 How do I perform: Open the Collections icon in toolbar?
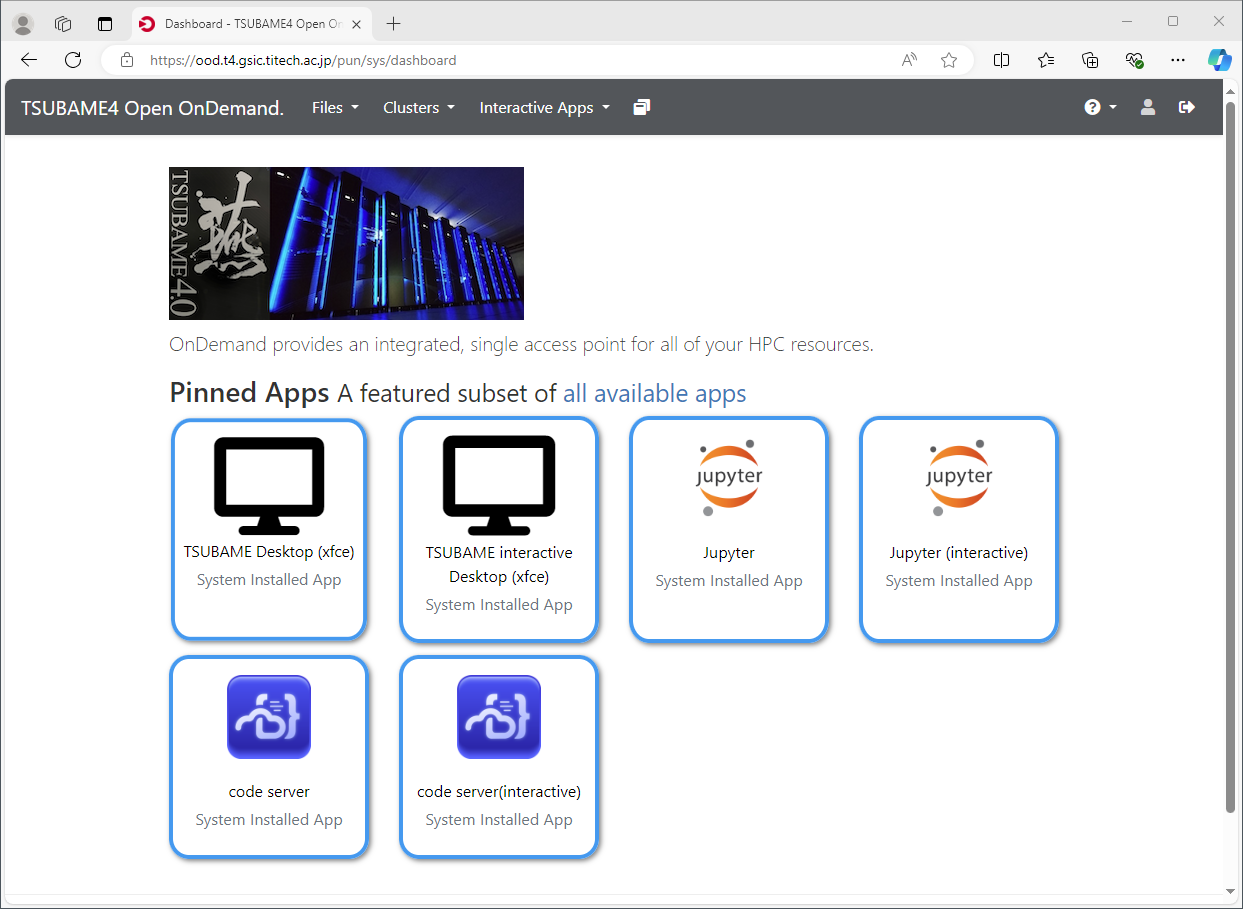1091,60
